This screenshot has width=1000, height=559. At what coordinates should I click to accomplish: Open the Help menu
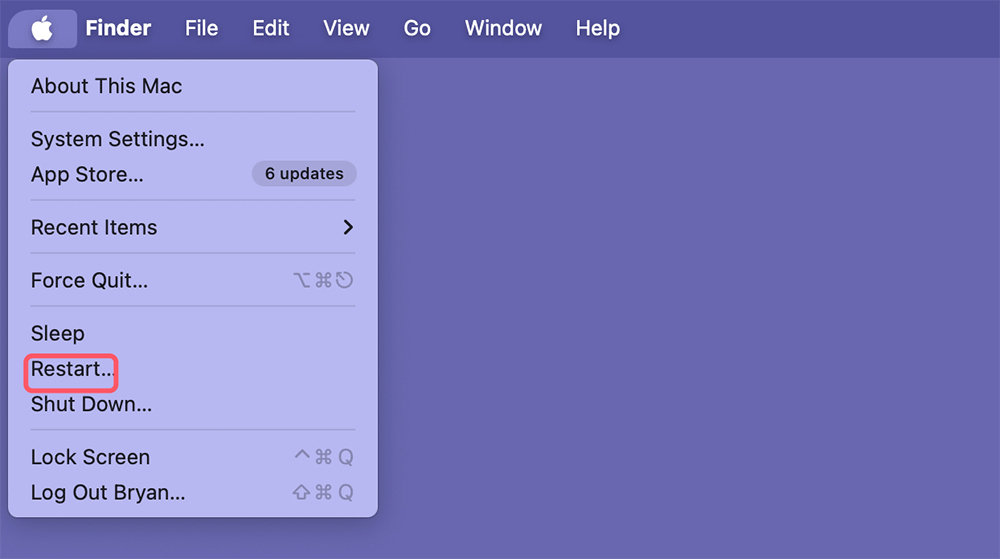tap(598, 28)
